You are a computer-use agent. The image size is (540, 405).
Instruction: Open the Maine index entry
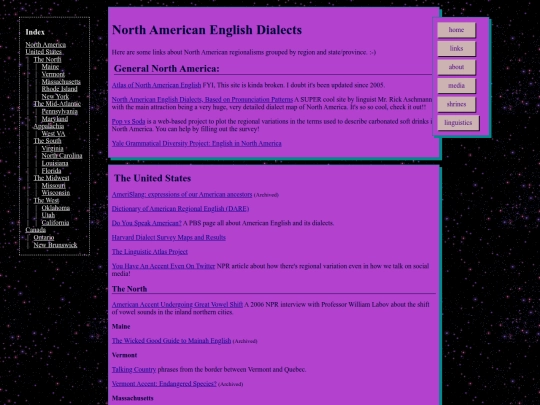click(50, 67)
